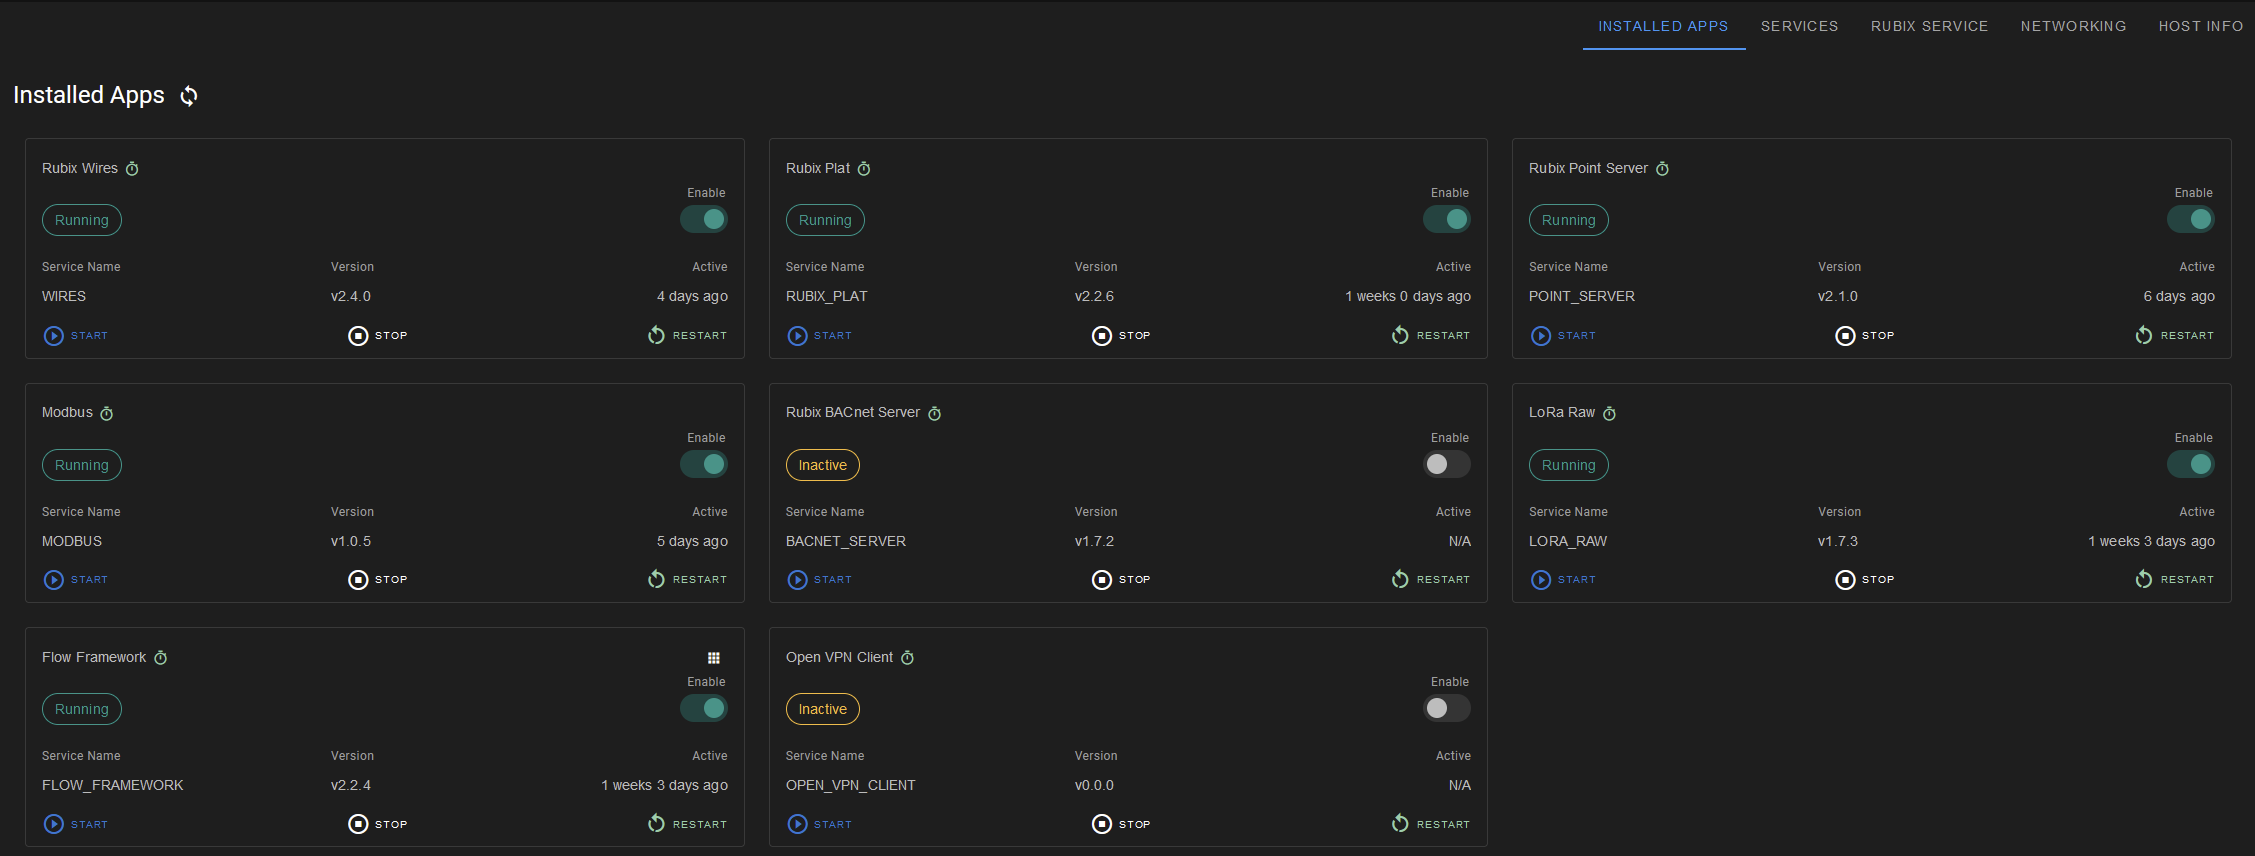The width and height of the screenshot is (2255, 856).
Task: Click the timer icon beside Rubix Plat
Action: click(x=864, y=169)
